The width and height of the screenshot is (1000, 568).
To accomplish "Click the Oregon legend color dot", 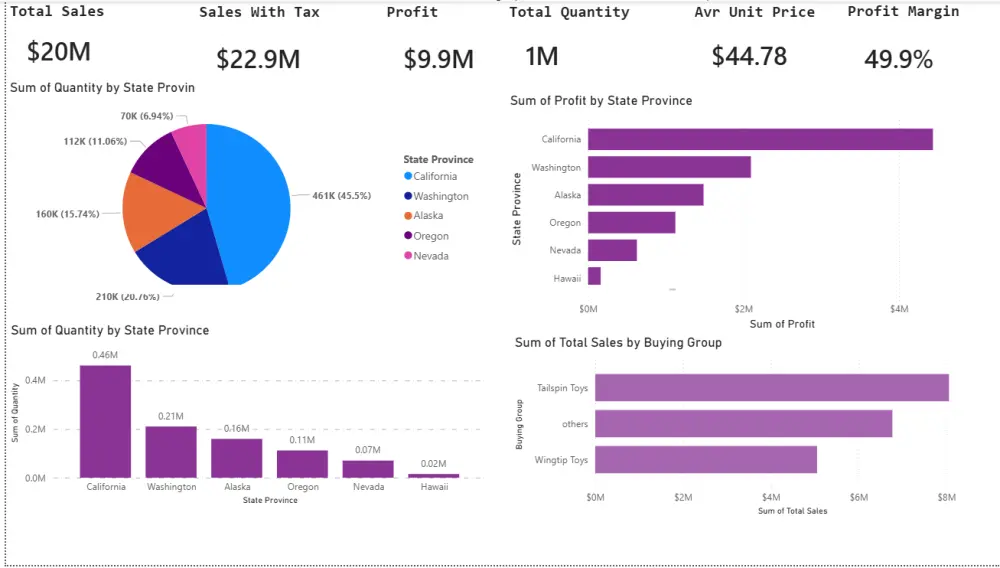I will pyautogui.click(x=408, y=235).
